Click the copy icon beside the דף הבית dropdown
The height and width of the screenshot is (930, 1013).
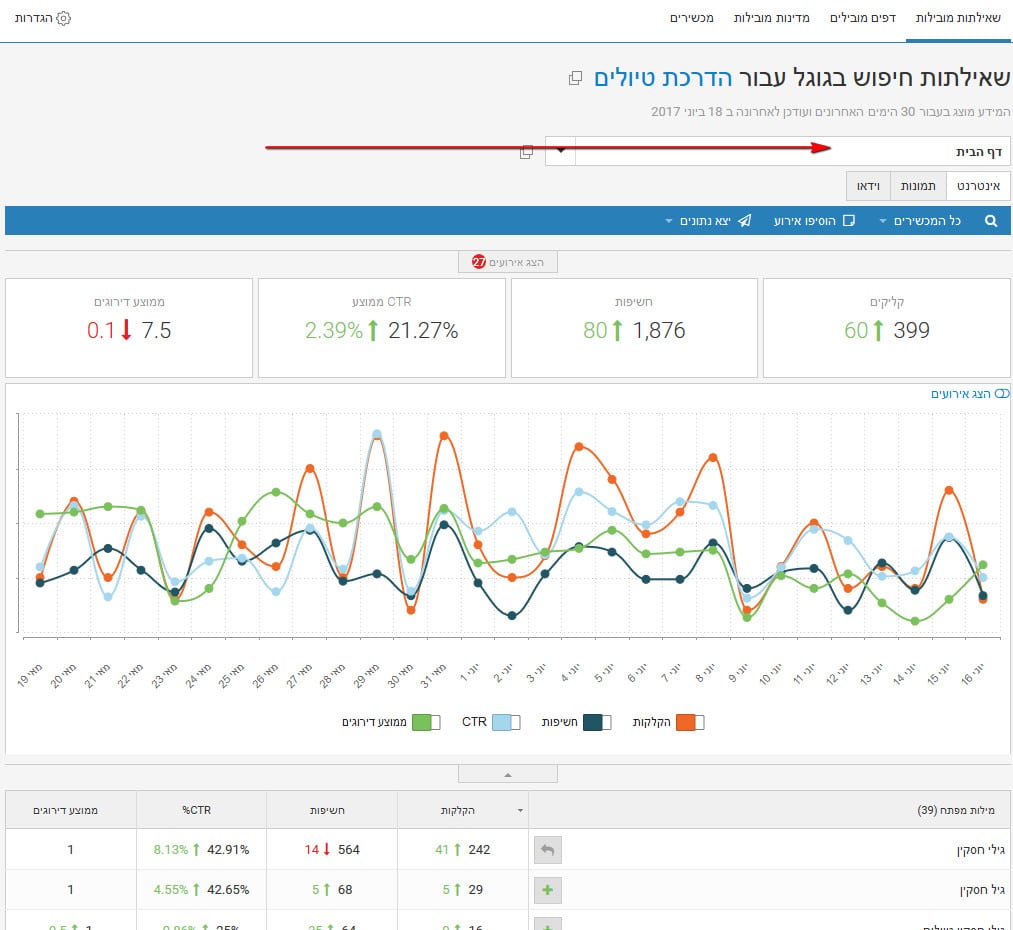527,152
